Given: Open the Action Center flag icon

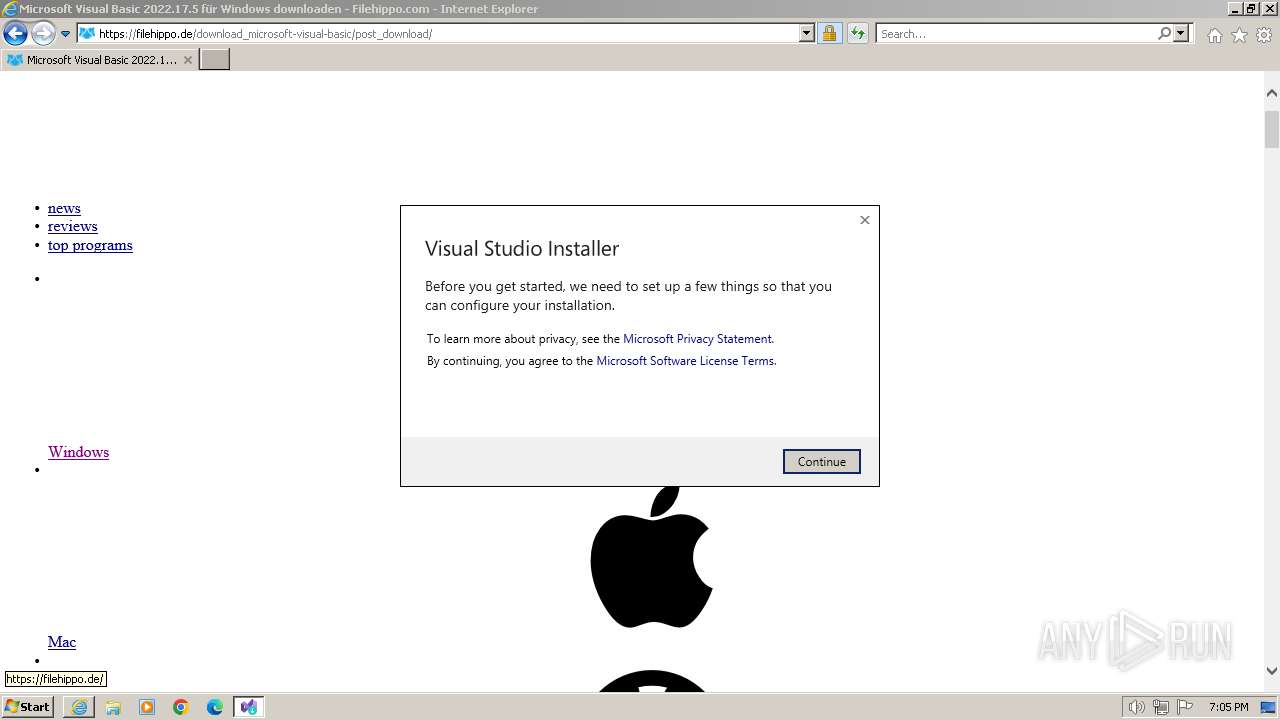Looking at the screenshot, I should (1185, 707).
